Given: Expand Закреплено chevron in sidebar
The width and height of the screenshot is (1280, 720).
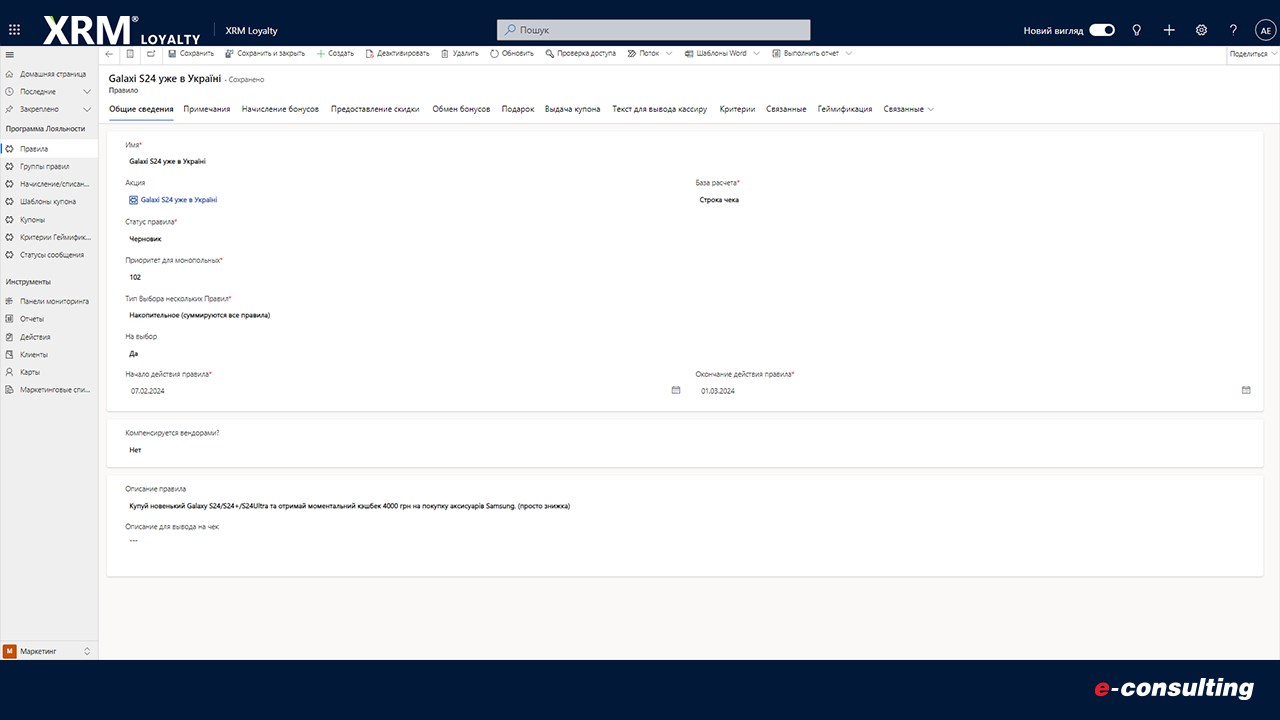Looking at the screenshot, I should pyautogui.click(x=87, y=109).
